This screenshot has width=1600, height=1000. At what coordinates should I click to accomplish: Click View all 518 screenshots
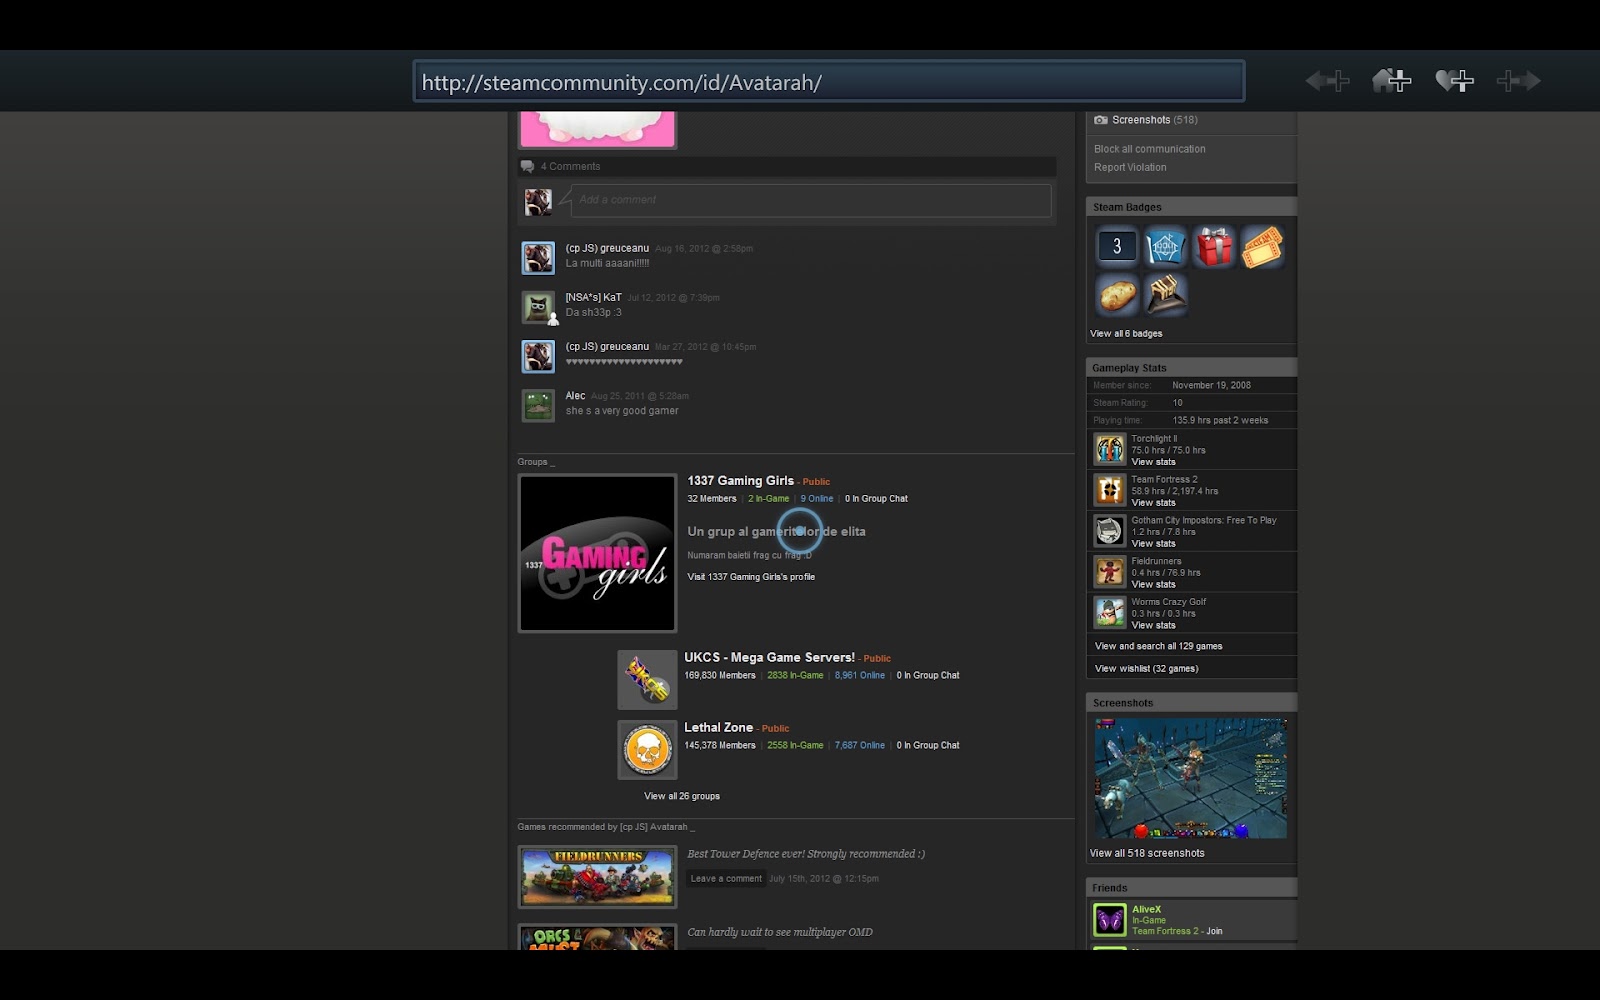[x=1147, y=853]
